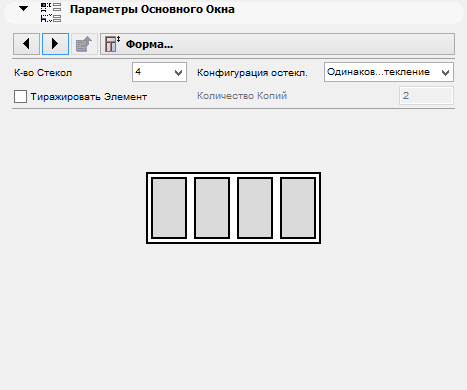Enable the Тиражировать Элемент checkbox

coord(20,97)
